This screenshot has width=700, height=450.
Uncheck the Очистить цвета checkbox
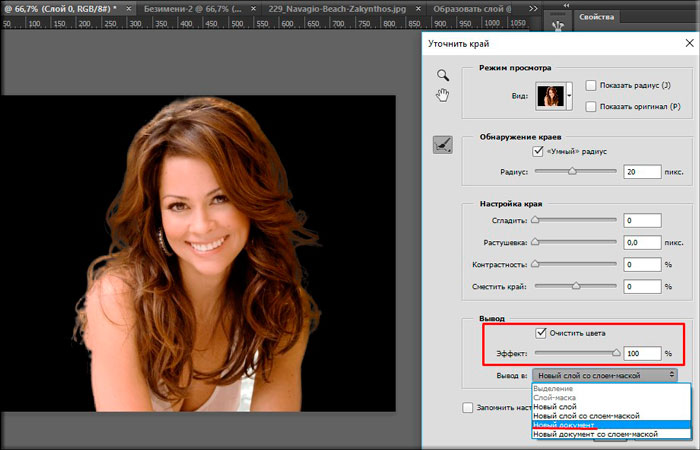tap(541, 333)
